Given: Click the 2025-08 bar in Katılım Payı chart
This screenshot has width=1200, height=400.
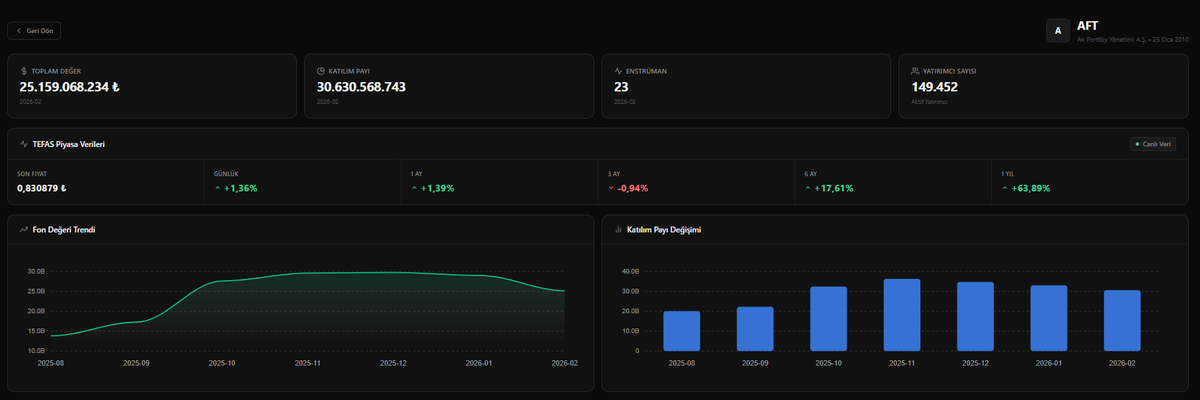Looking at the screenshot, I should click(682, 331).
